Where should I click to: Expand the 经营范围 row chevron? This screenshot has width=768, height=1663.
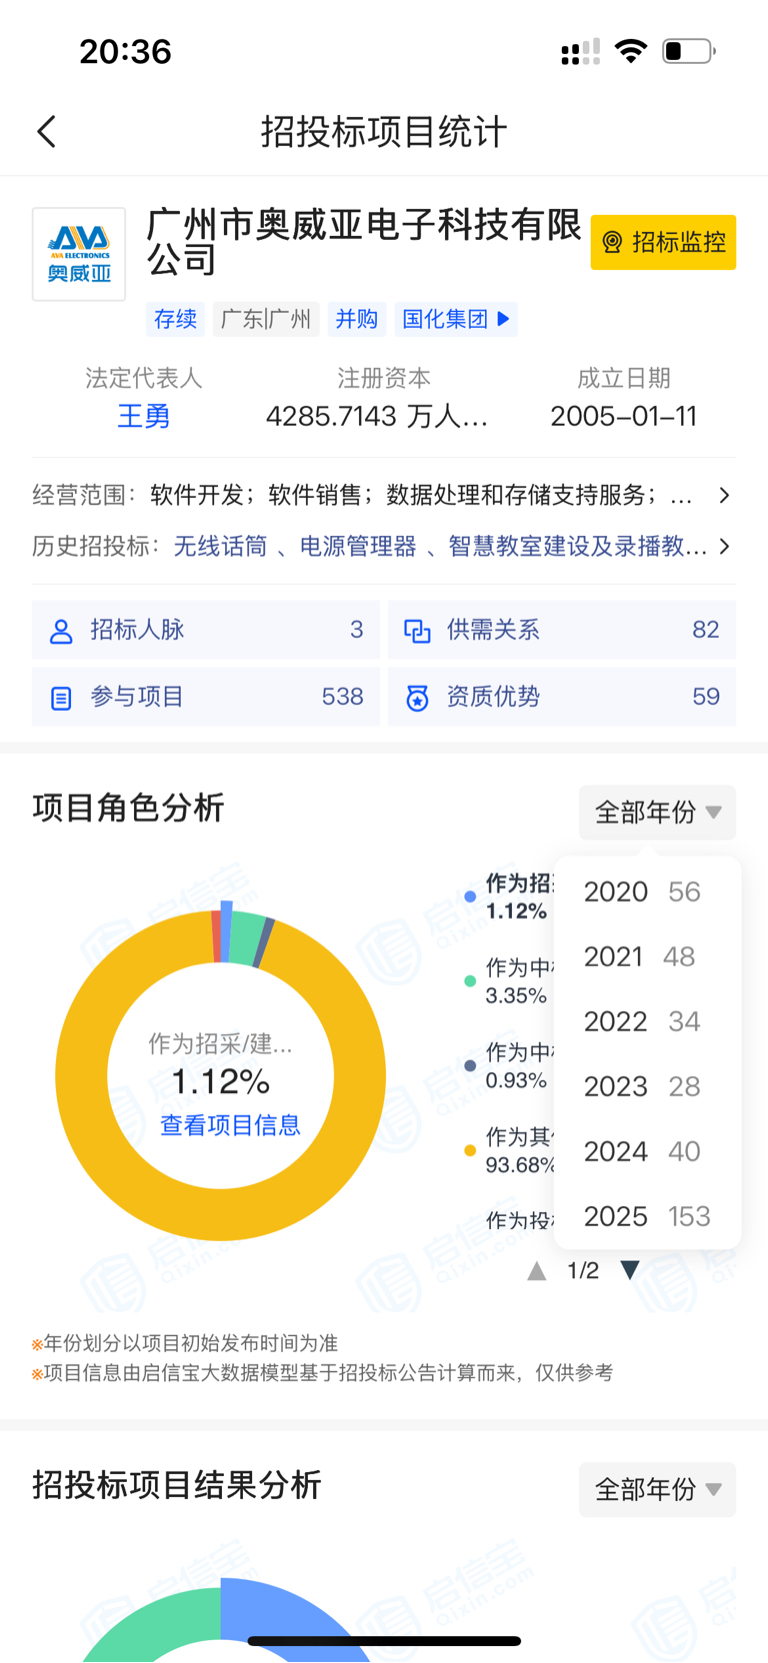pyautogui.click(x=724, y=496)
